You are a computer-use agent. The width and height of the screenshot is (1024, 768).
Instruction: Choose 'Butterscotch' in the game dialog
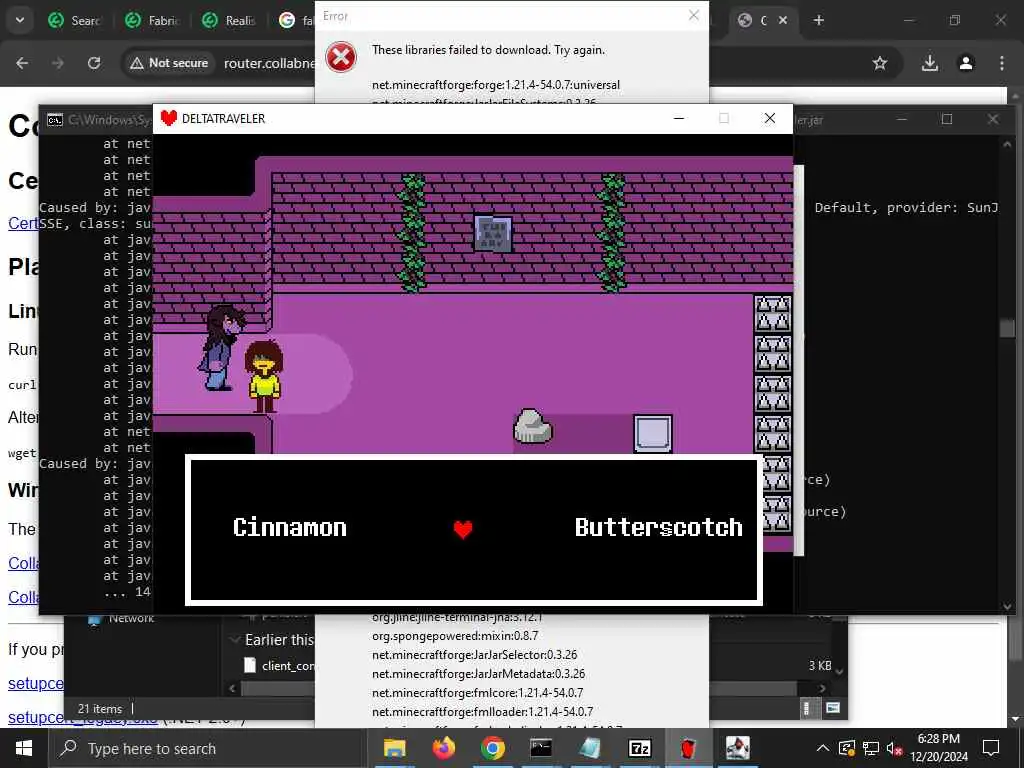coord(658,527)
